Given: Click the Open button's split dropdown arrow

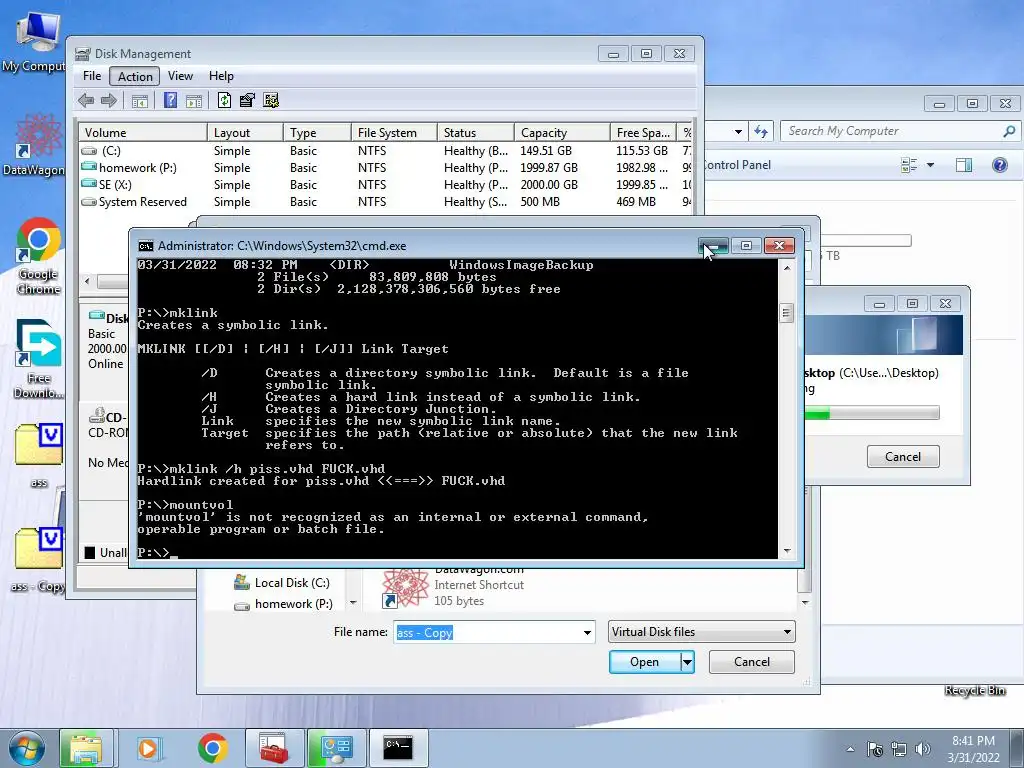Looking at the screenshot, I should click(687, 662).
